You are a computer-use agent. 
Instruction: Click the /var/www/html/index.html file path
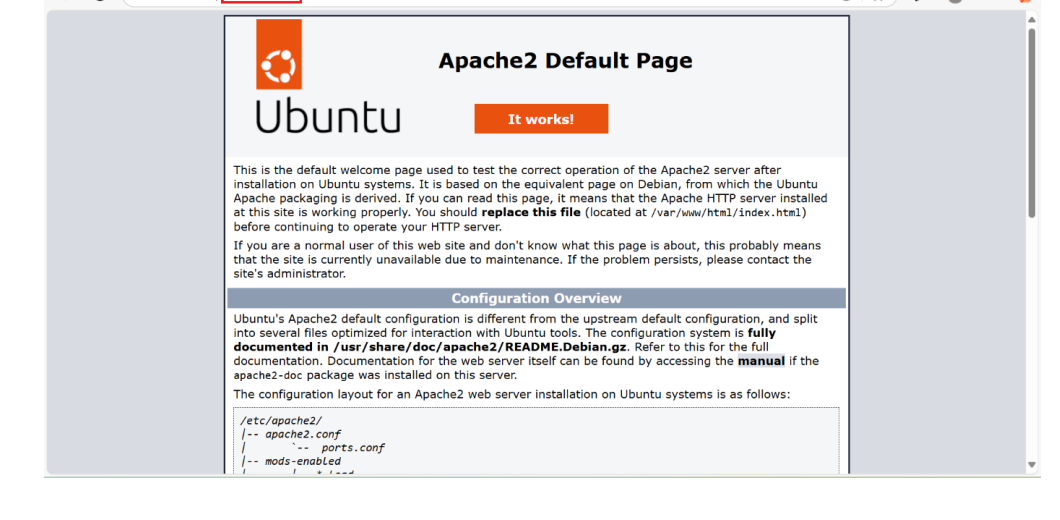[727, 213]
